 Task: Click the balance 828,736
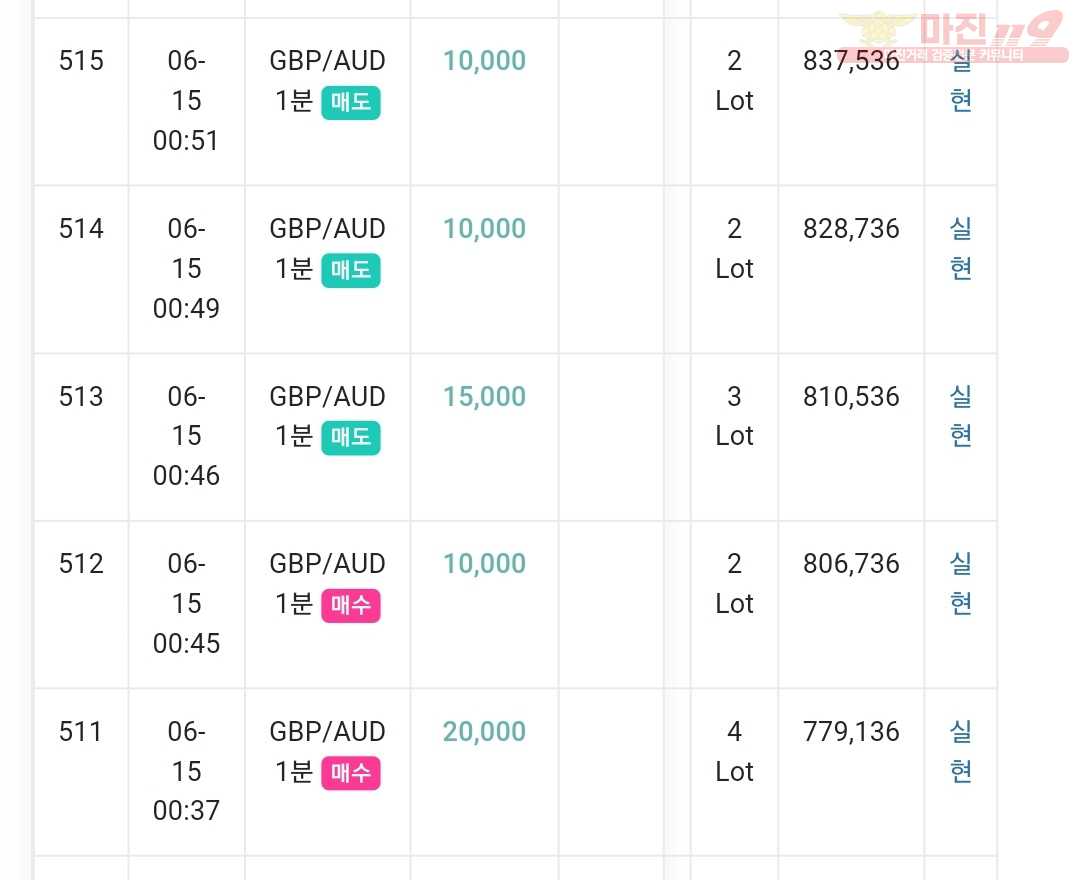[x=851, y=229]
